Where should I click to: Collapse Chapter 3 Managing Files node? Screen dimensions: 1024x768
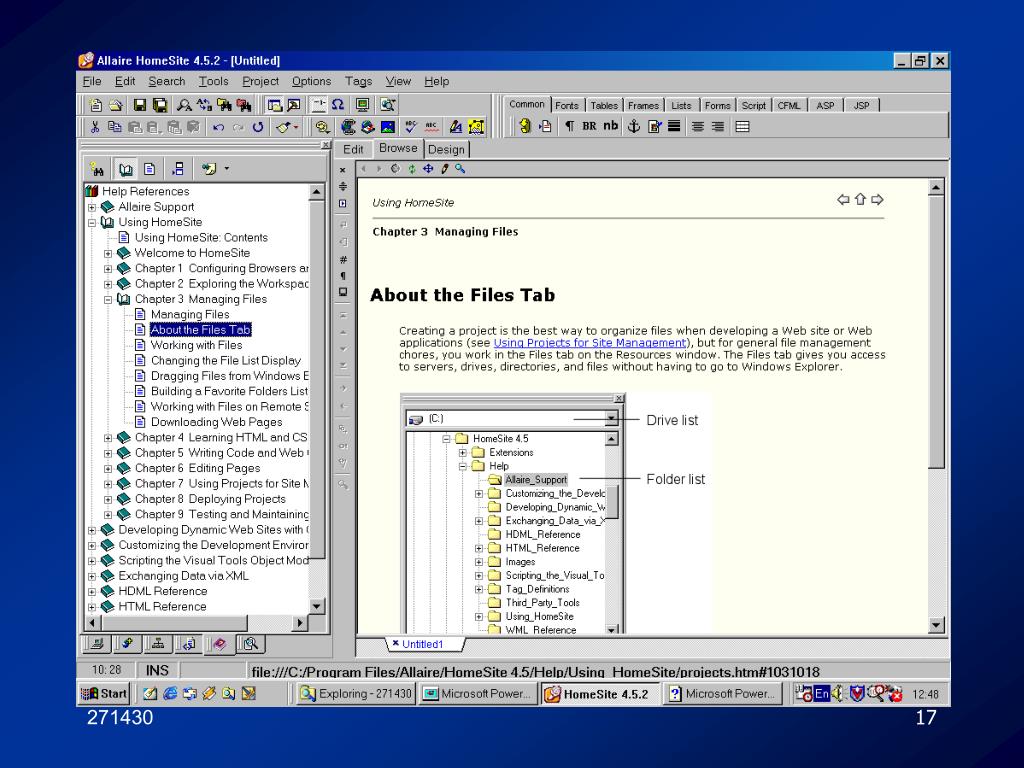pyautogui.click(x=108, y=300)
